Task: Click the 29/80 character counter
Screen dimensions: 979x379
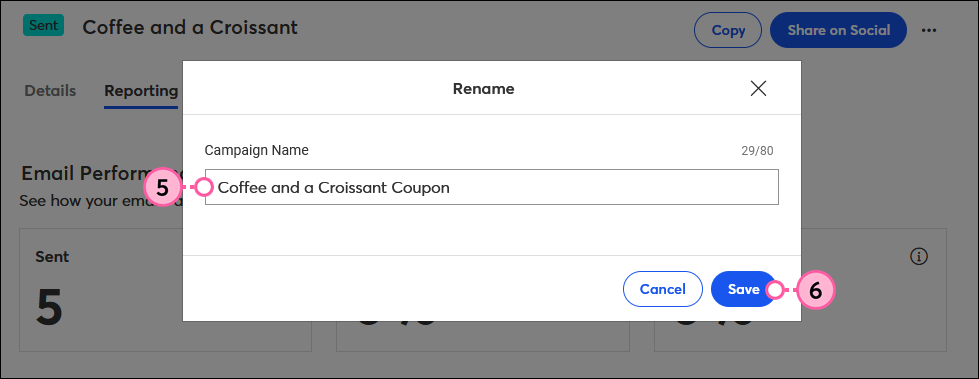Action: [x=758, y=151]
